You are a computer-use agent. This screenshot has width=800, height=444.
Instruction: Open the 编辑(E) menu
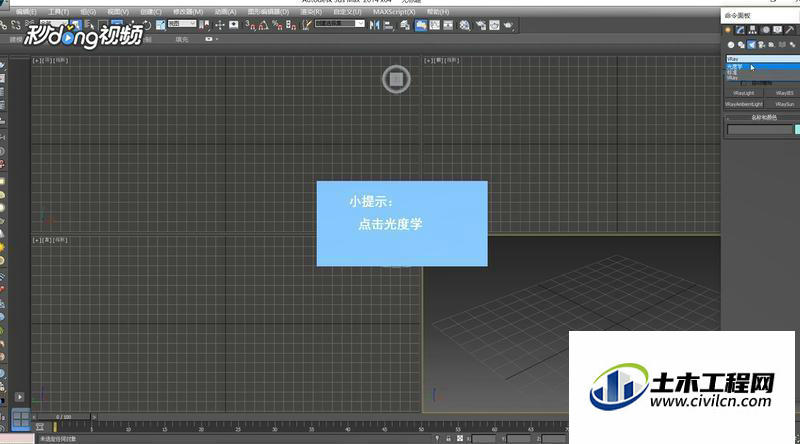[26, 11]
